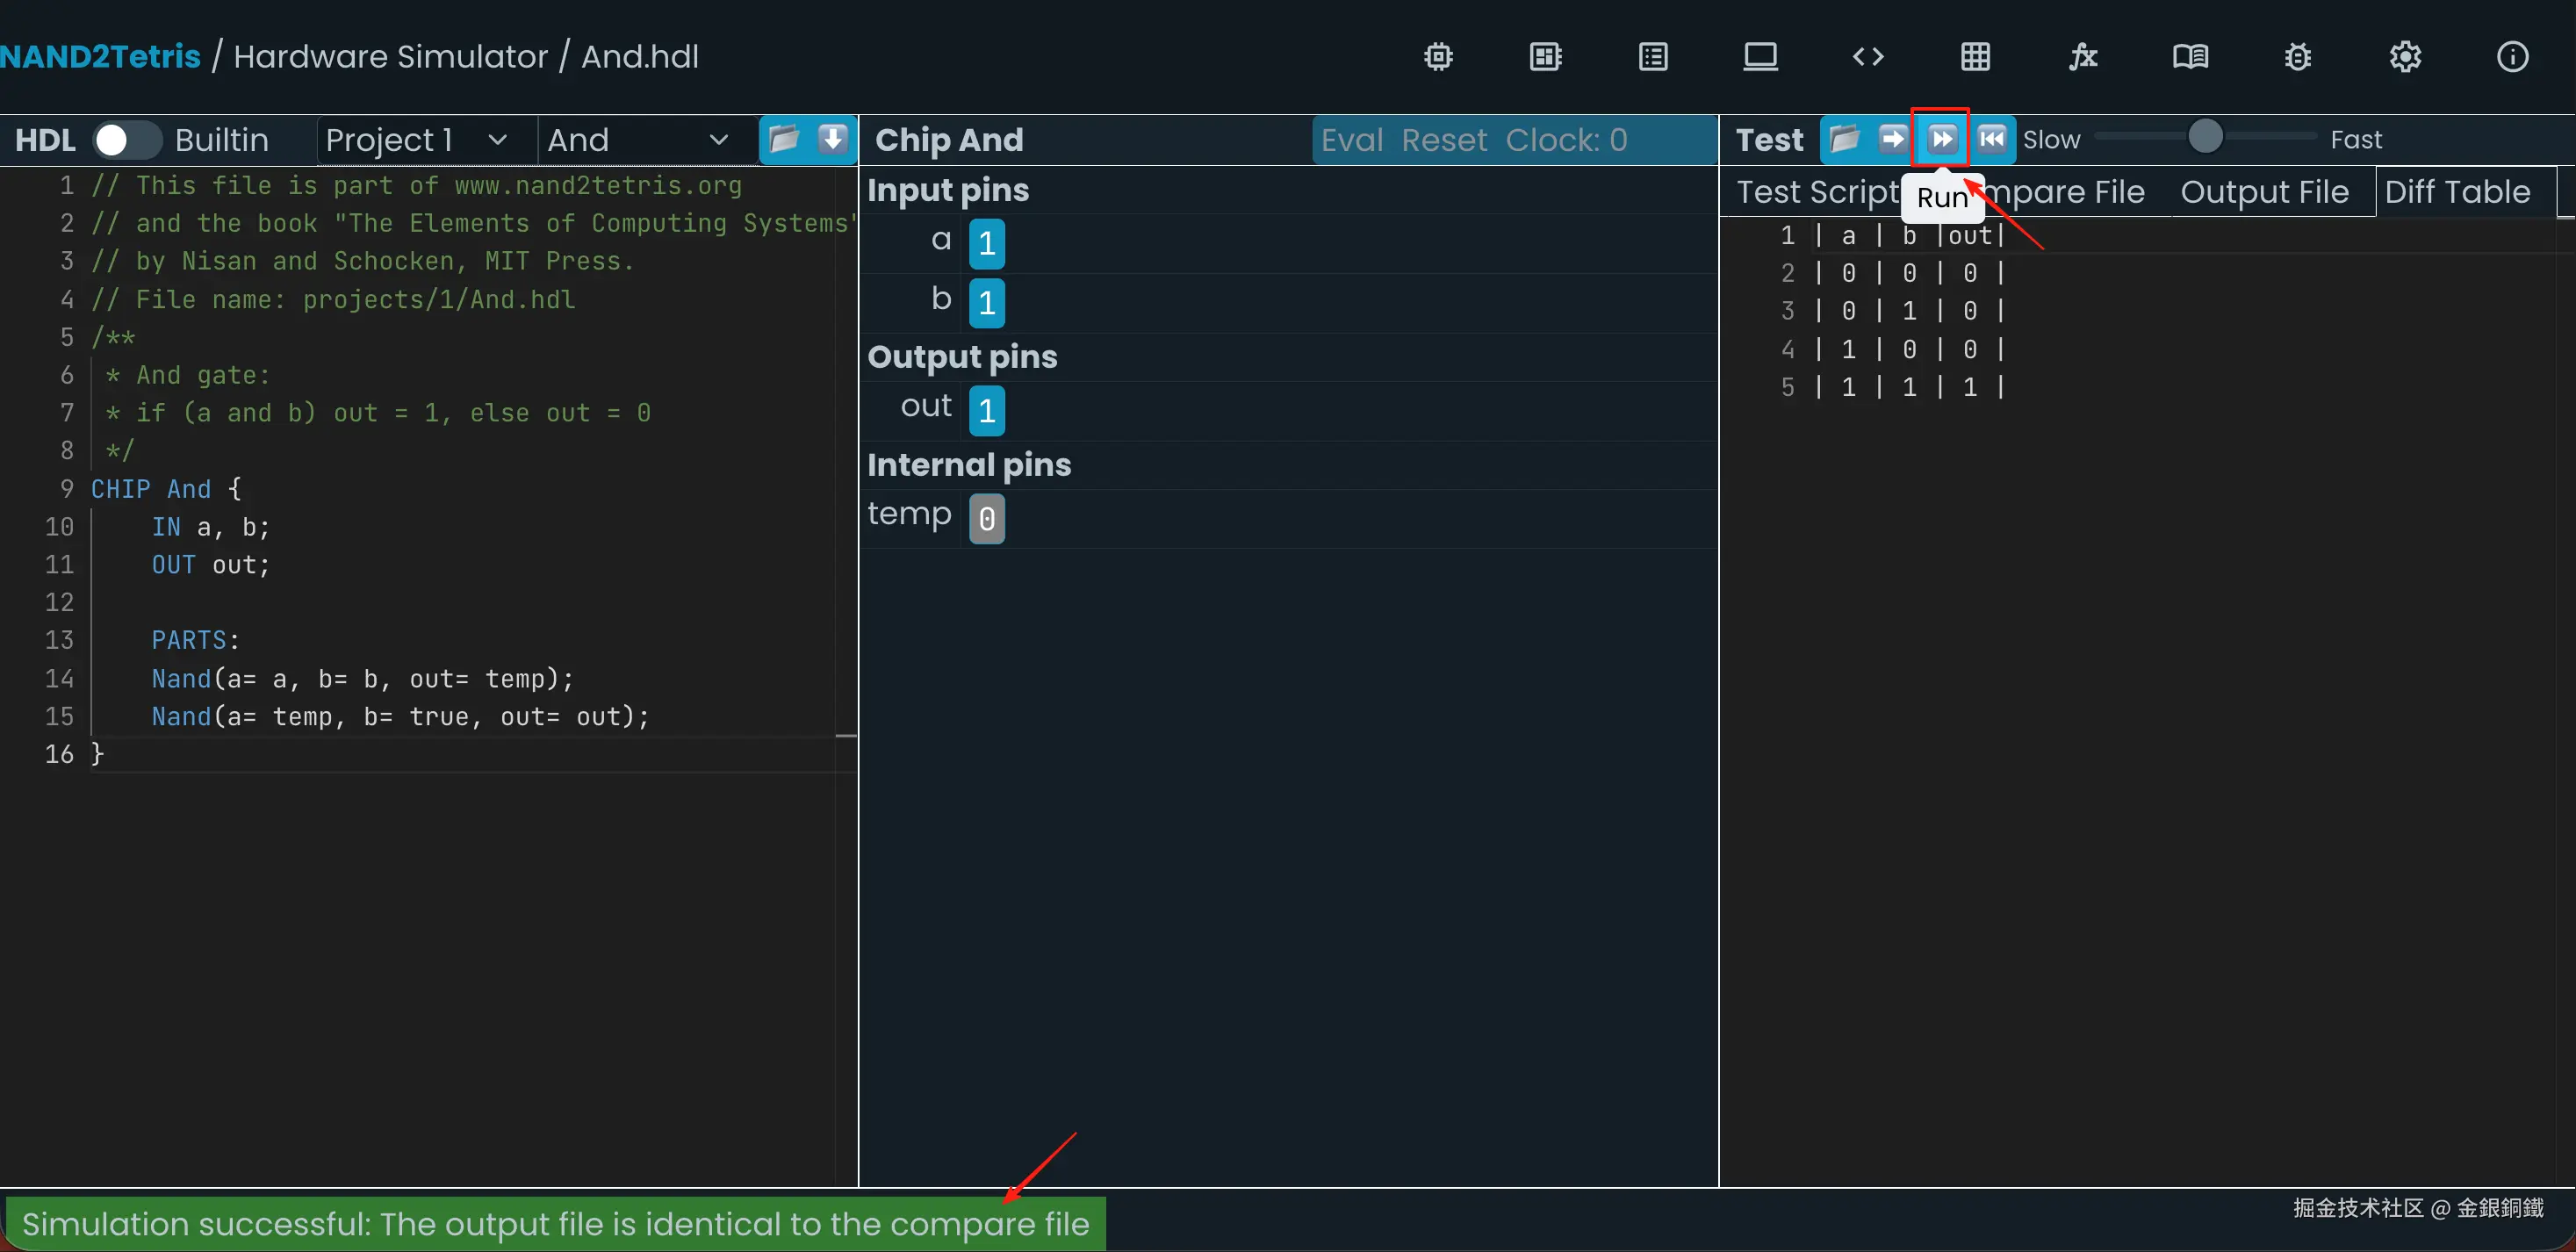2576x1252 pixels.
Task: Click the Reset chip button
Action: 1444,140
